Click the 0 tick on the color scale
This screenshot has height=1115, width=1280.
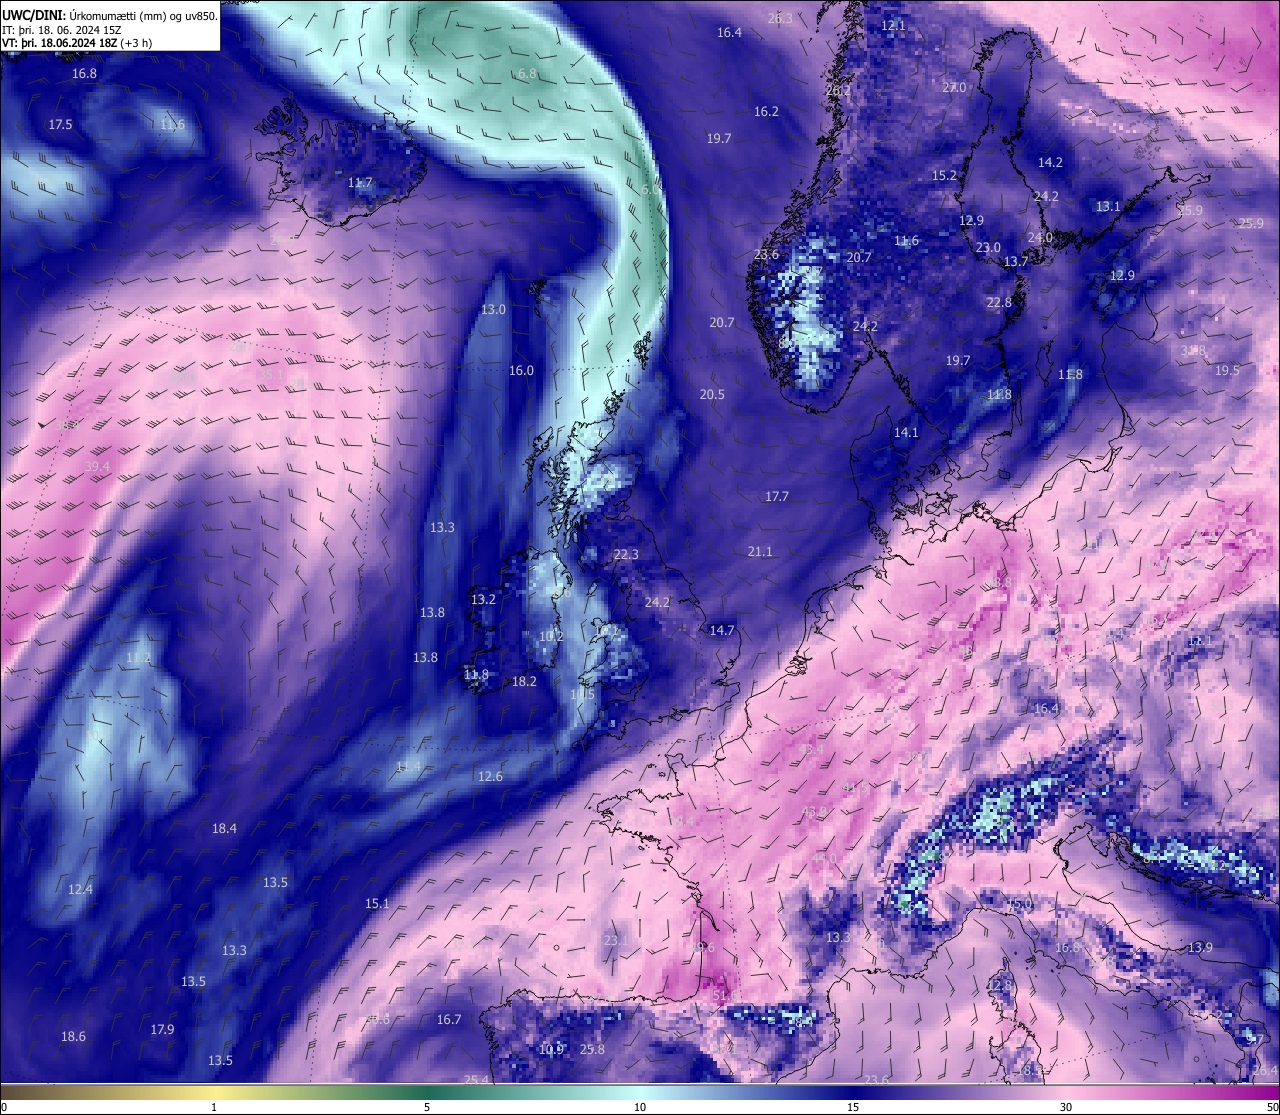click(x=3, y=1107)
